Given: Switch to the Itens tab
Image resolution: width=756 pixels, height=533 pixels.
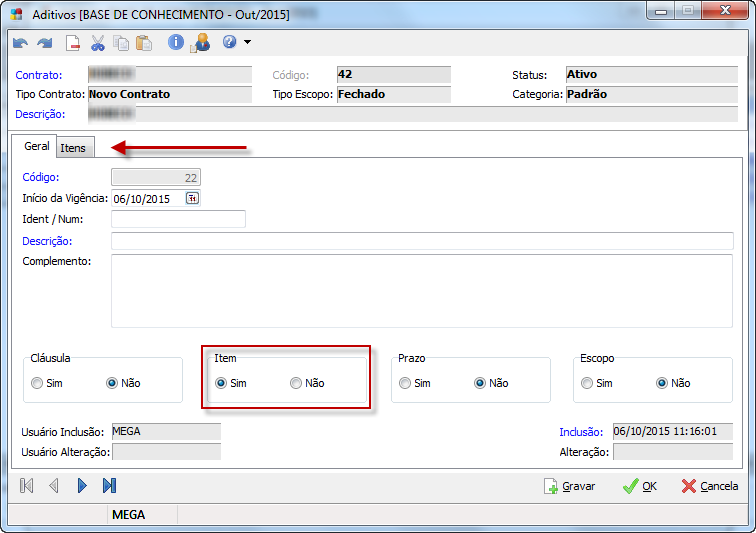Looking at the screenshot, I should pyautogui.click(x=73, y=148).
